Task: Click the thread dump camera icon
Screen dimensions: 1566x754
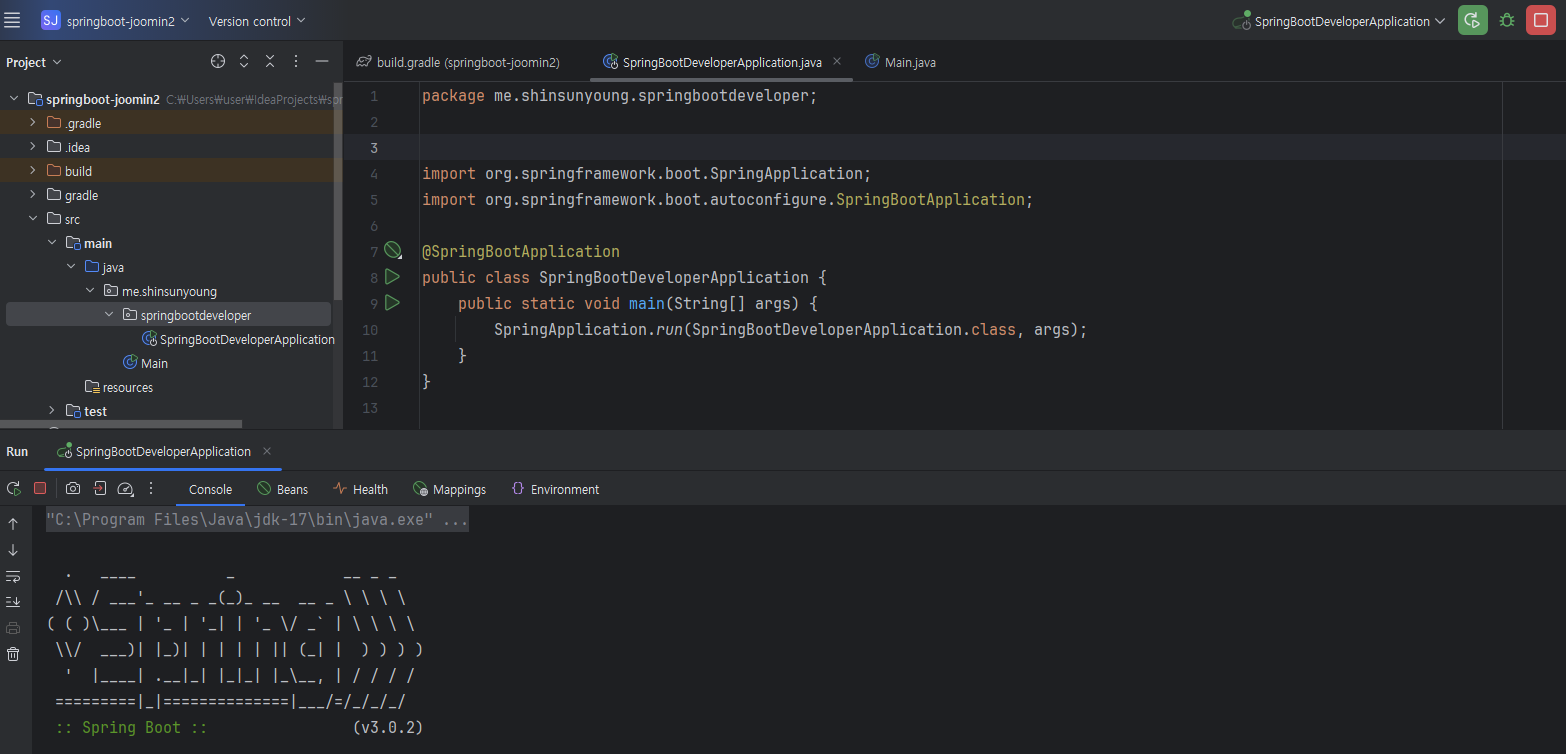Action: coord(73,489)
